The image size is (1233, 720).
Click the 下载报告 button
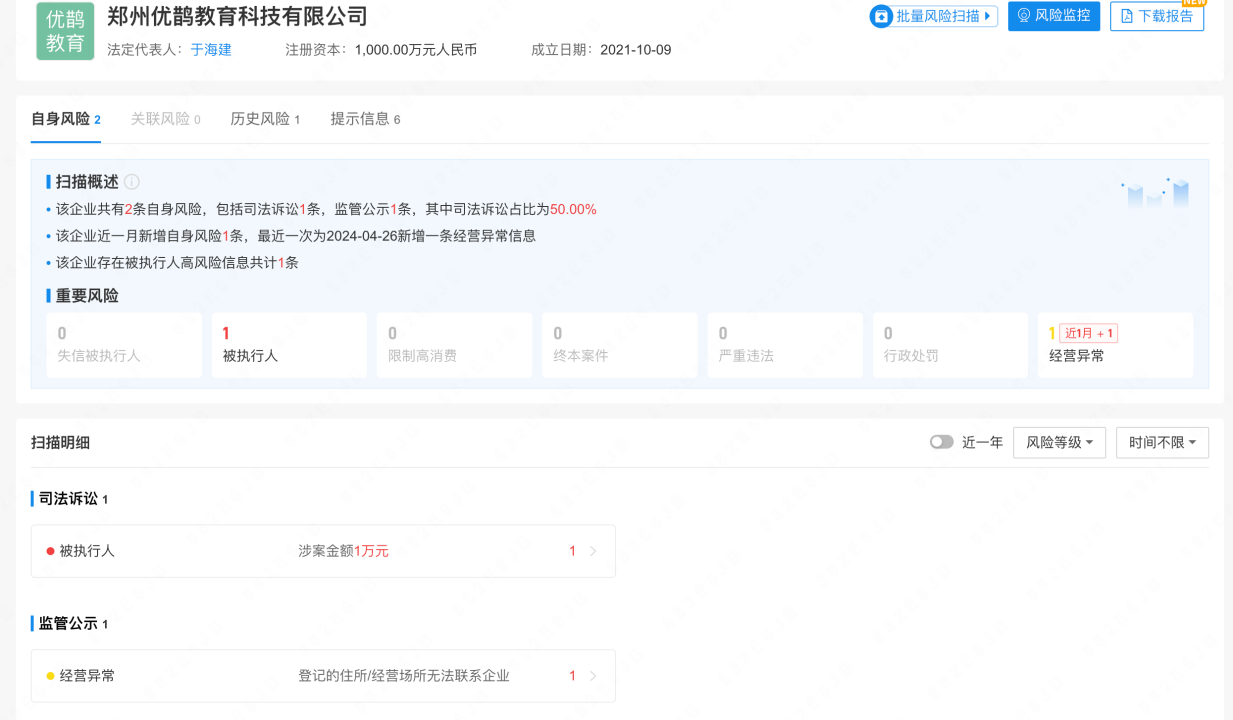pyautogui.click(x=1157, y=16)
